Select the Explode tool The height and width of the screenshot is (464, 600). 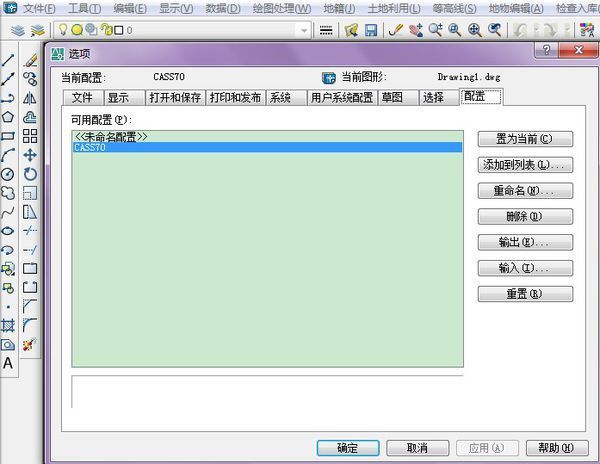point(30,344)
